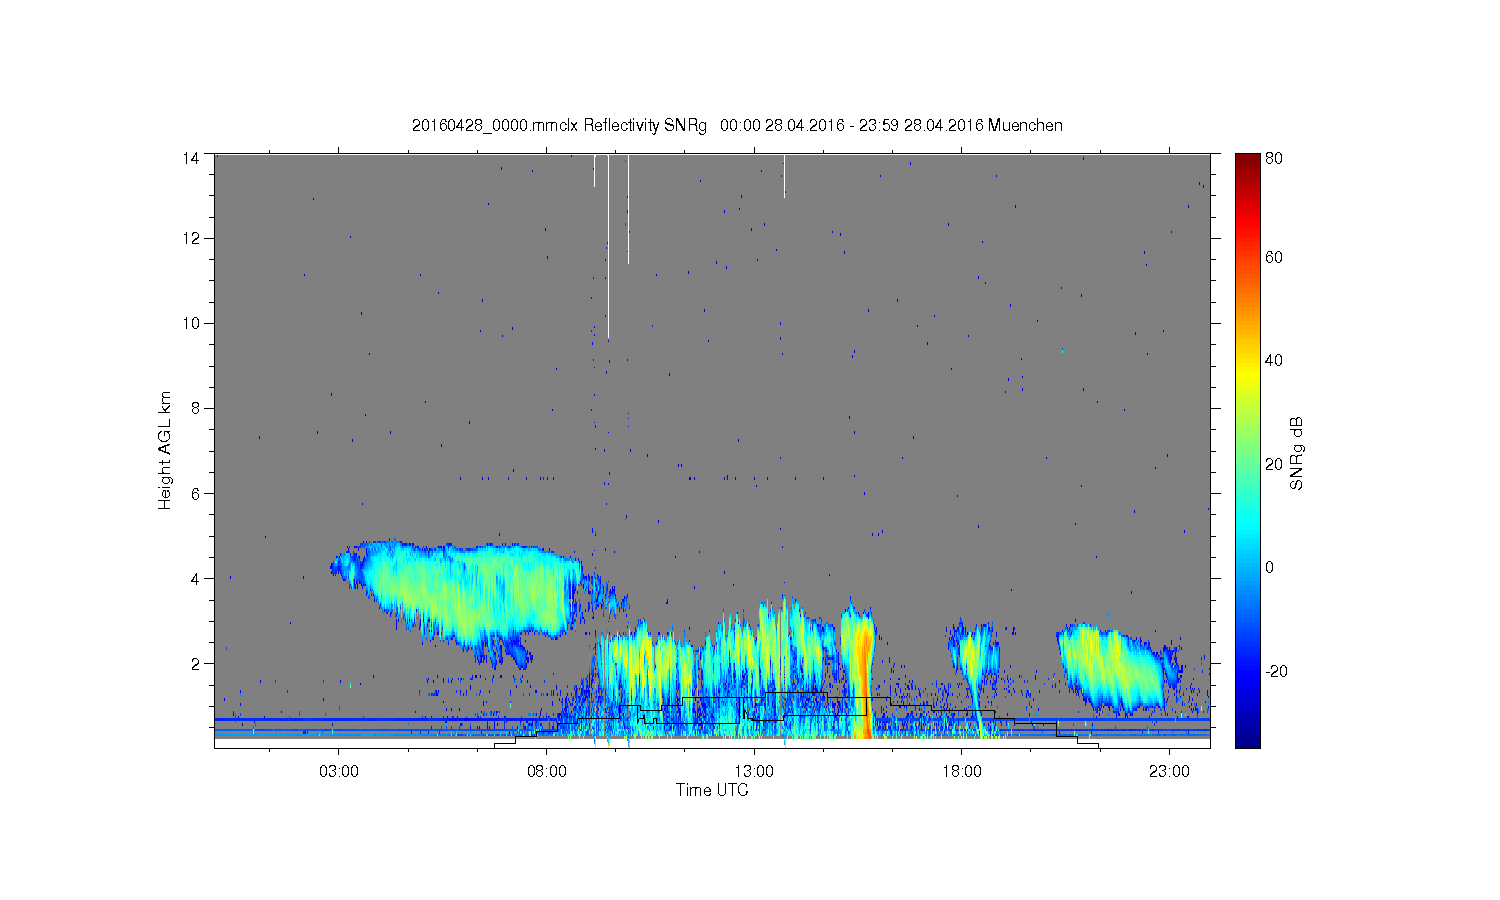
Task: Click the 03:00 time axis tick label
Action: pos(339,772)
